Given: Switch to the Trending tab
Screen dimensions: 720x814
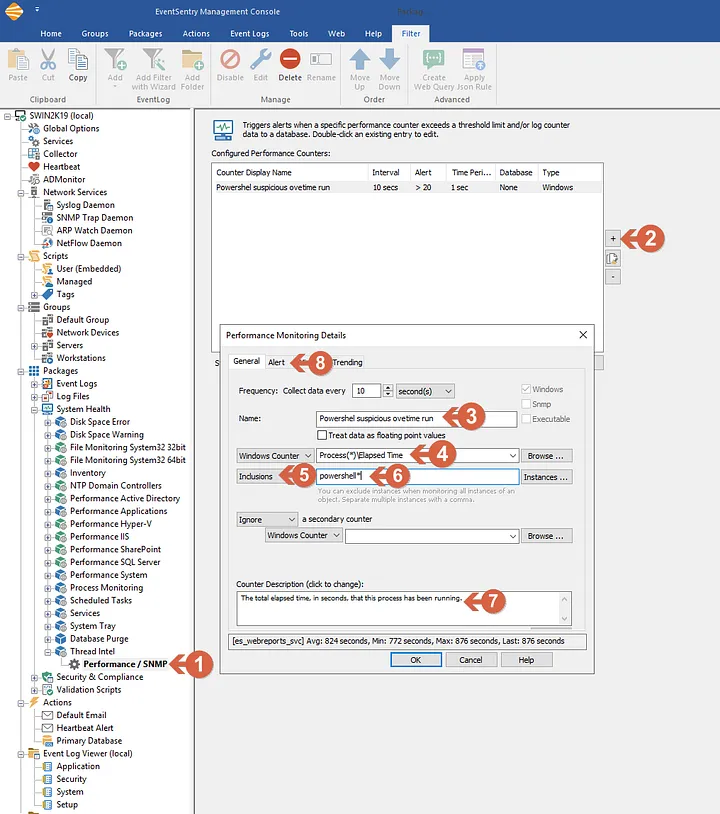Looking at the screenshot, I should click(x=347, y=362).
